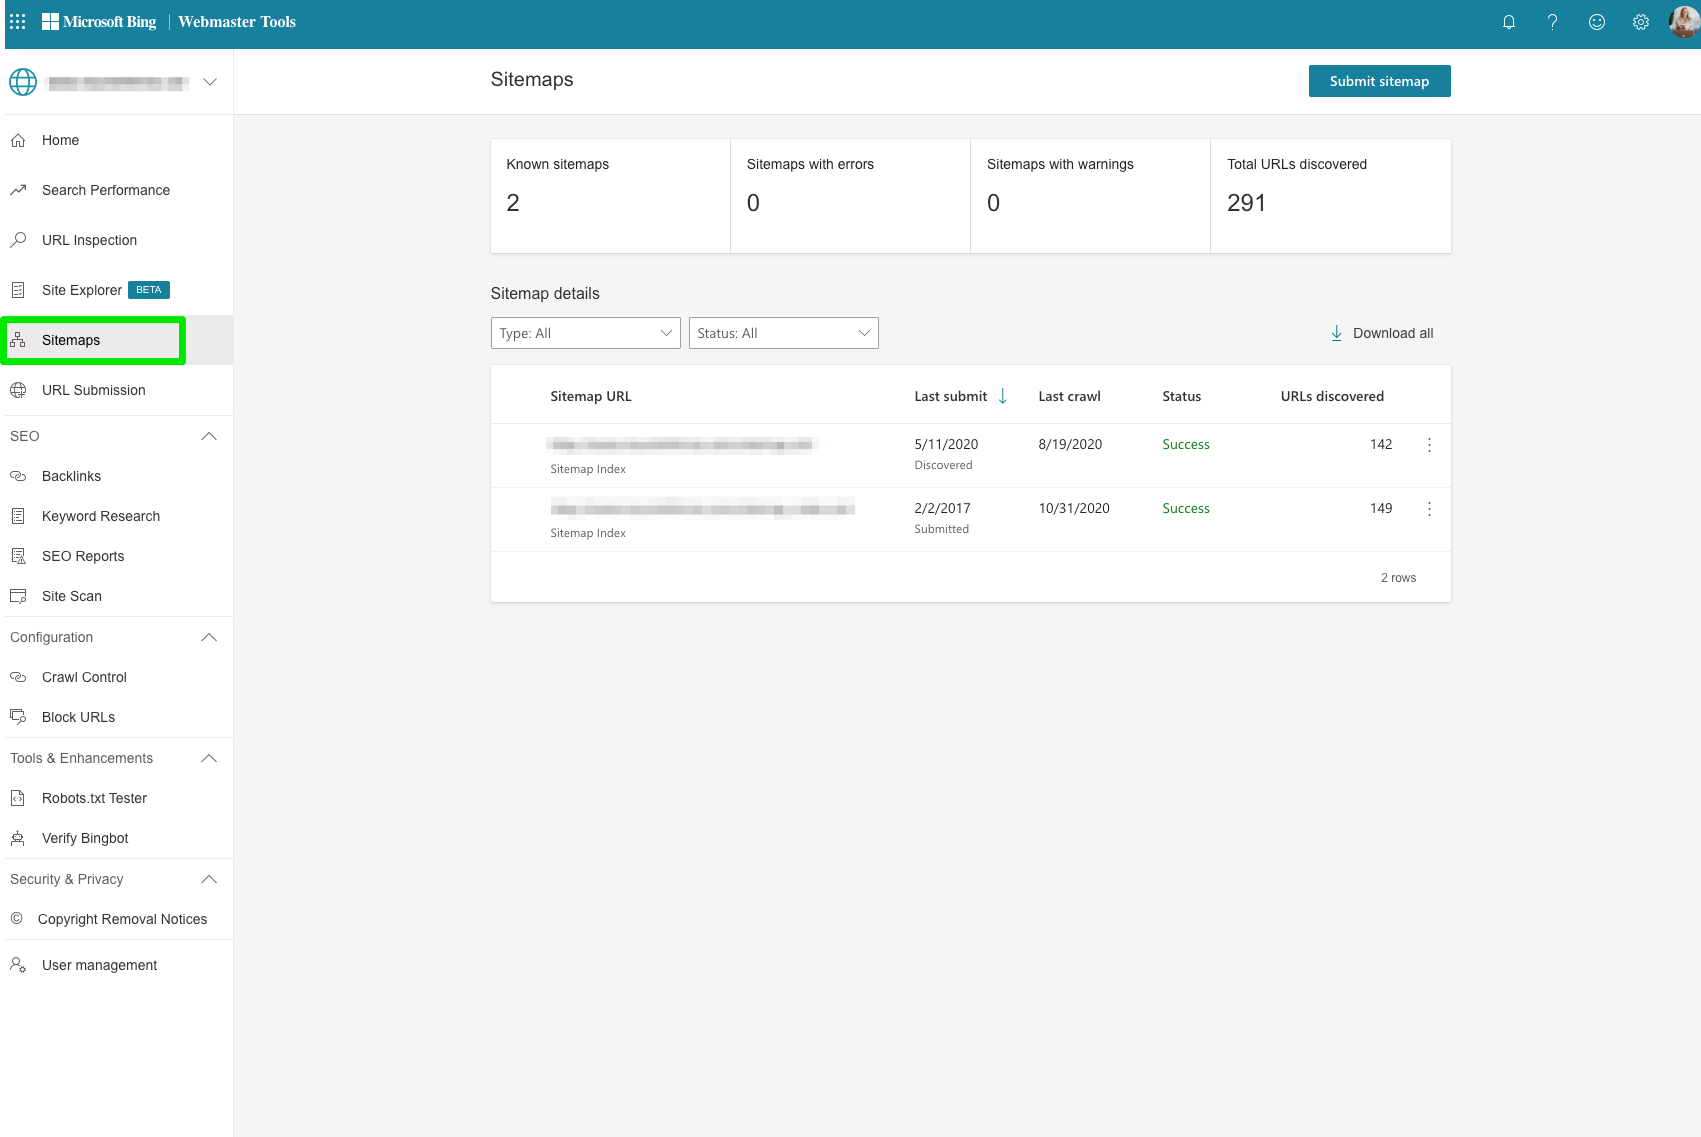1701x1137 pixels.
Task: Open the Microsoft apps launcher grid
Action: click(16, 21)
